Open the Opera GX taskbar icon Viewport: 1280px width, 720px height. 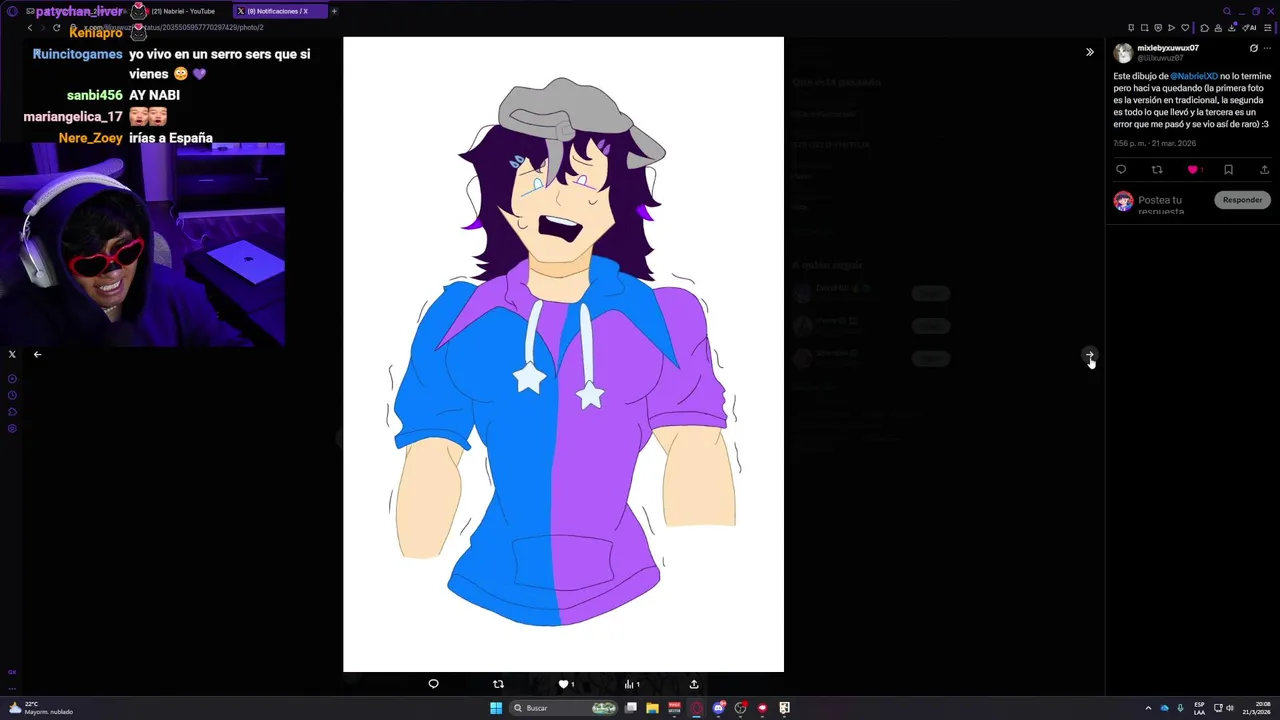[696, 708]
